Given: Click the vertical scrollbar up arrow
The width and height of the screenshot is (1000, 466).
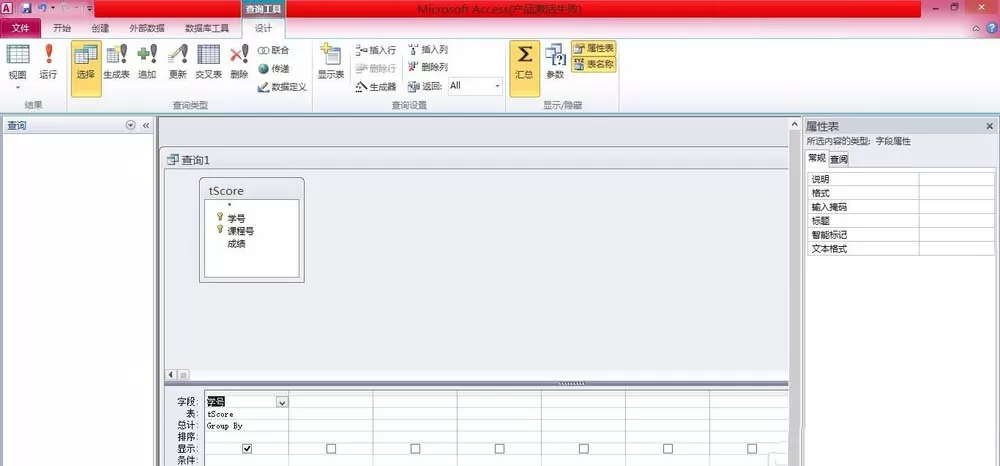Looking at the screenshot, I should coord(795,124).
